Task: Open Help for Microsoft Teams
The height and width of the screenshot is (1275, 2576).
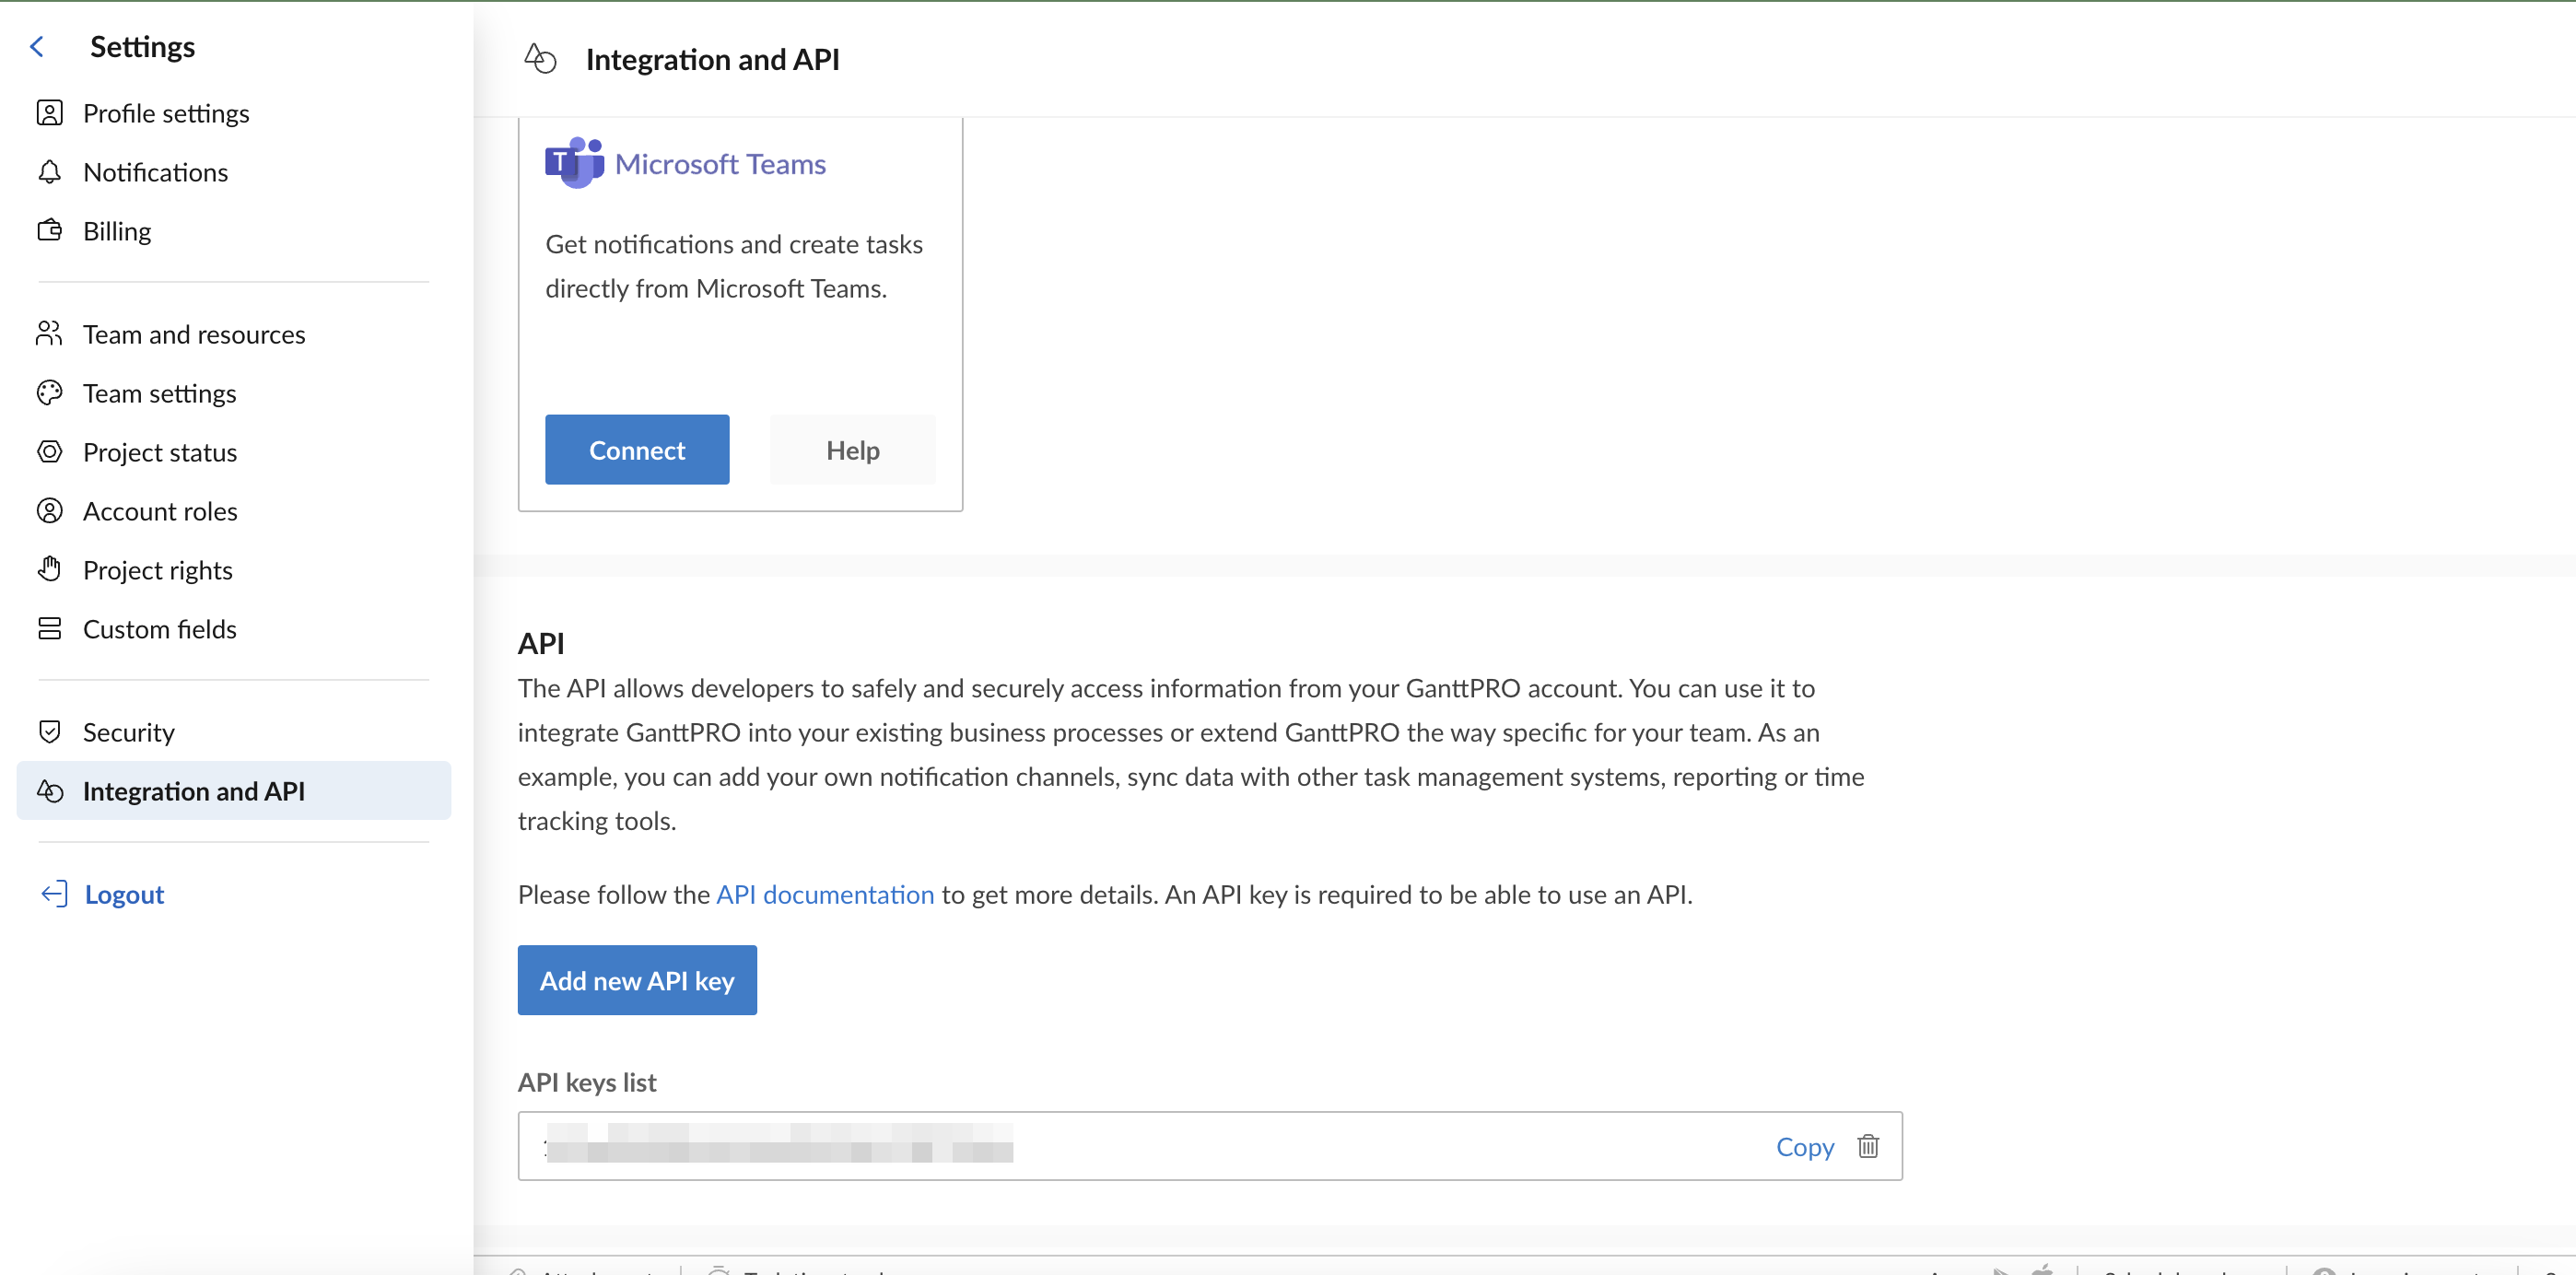Action: tap(852, 450)
